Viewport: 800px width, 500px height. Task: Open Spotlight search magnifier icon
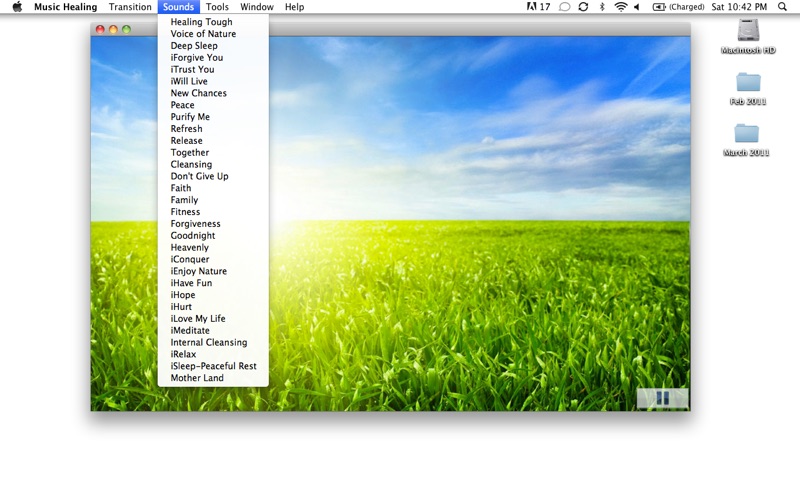[782, 7]
